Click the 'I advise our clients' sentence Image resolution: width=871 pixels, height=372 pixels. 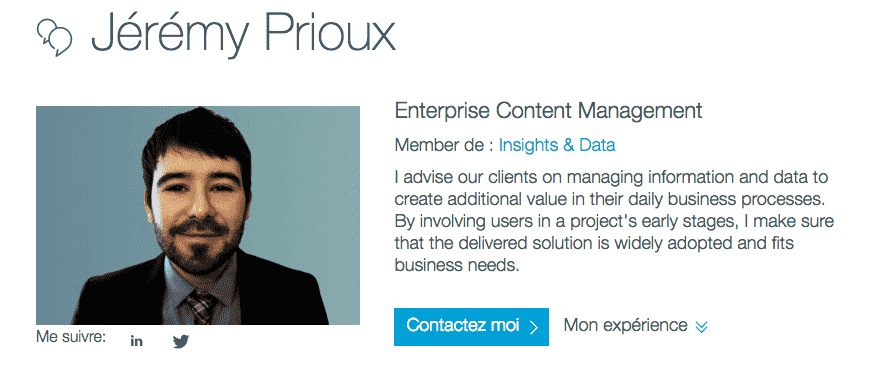611,188
